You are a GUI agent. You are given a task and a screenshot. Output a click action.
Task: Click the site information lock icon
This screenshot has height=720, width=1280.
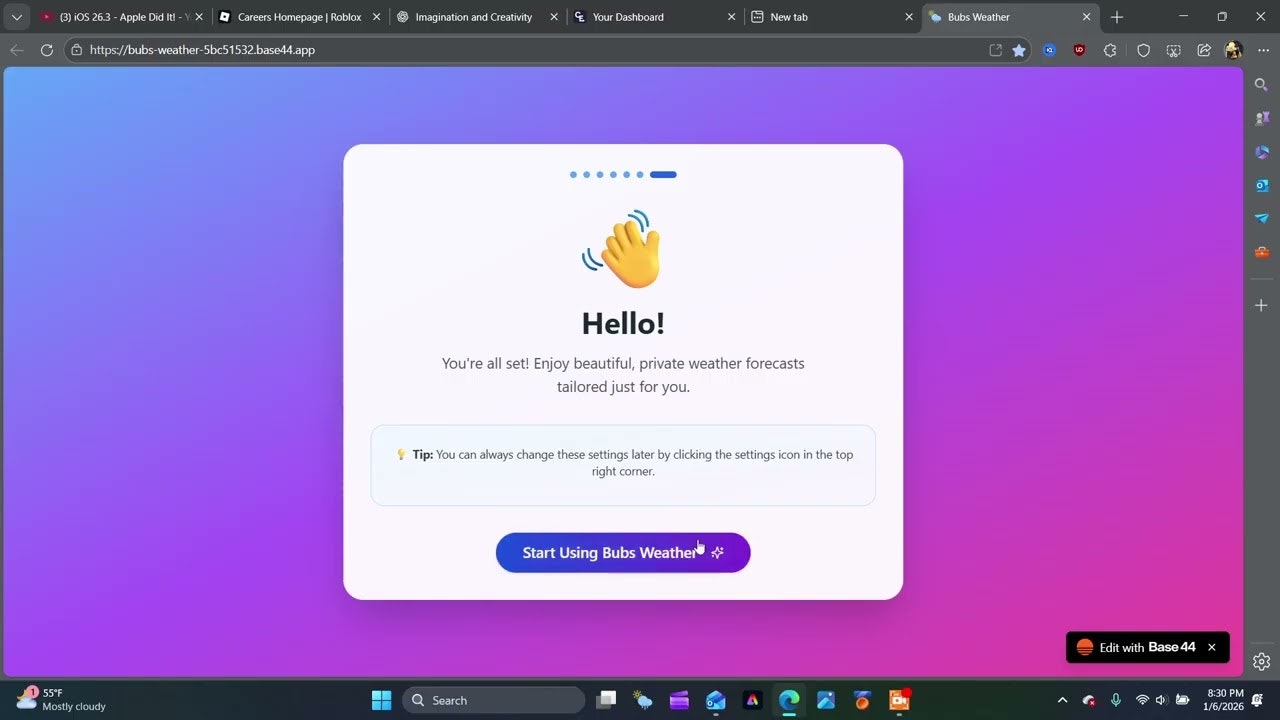click(76, 50)
